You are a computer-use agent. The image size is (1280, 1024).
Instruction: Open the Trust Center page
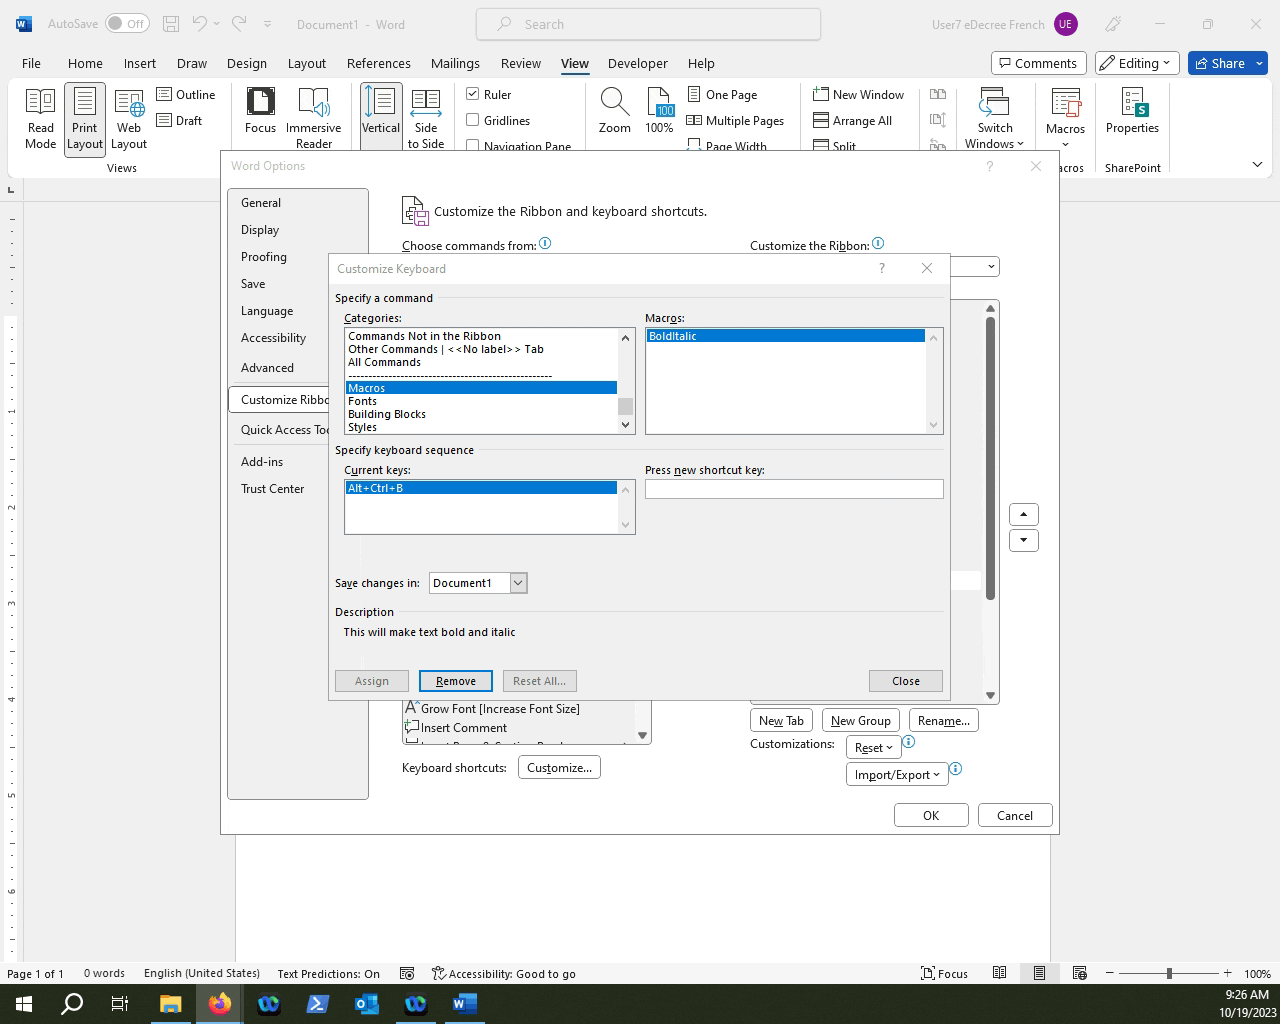click(x=272, y=488)
